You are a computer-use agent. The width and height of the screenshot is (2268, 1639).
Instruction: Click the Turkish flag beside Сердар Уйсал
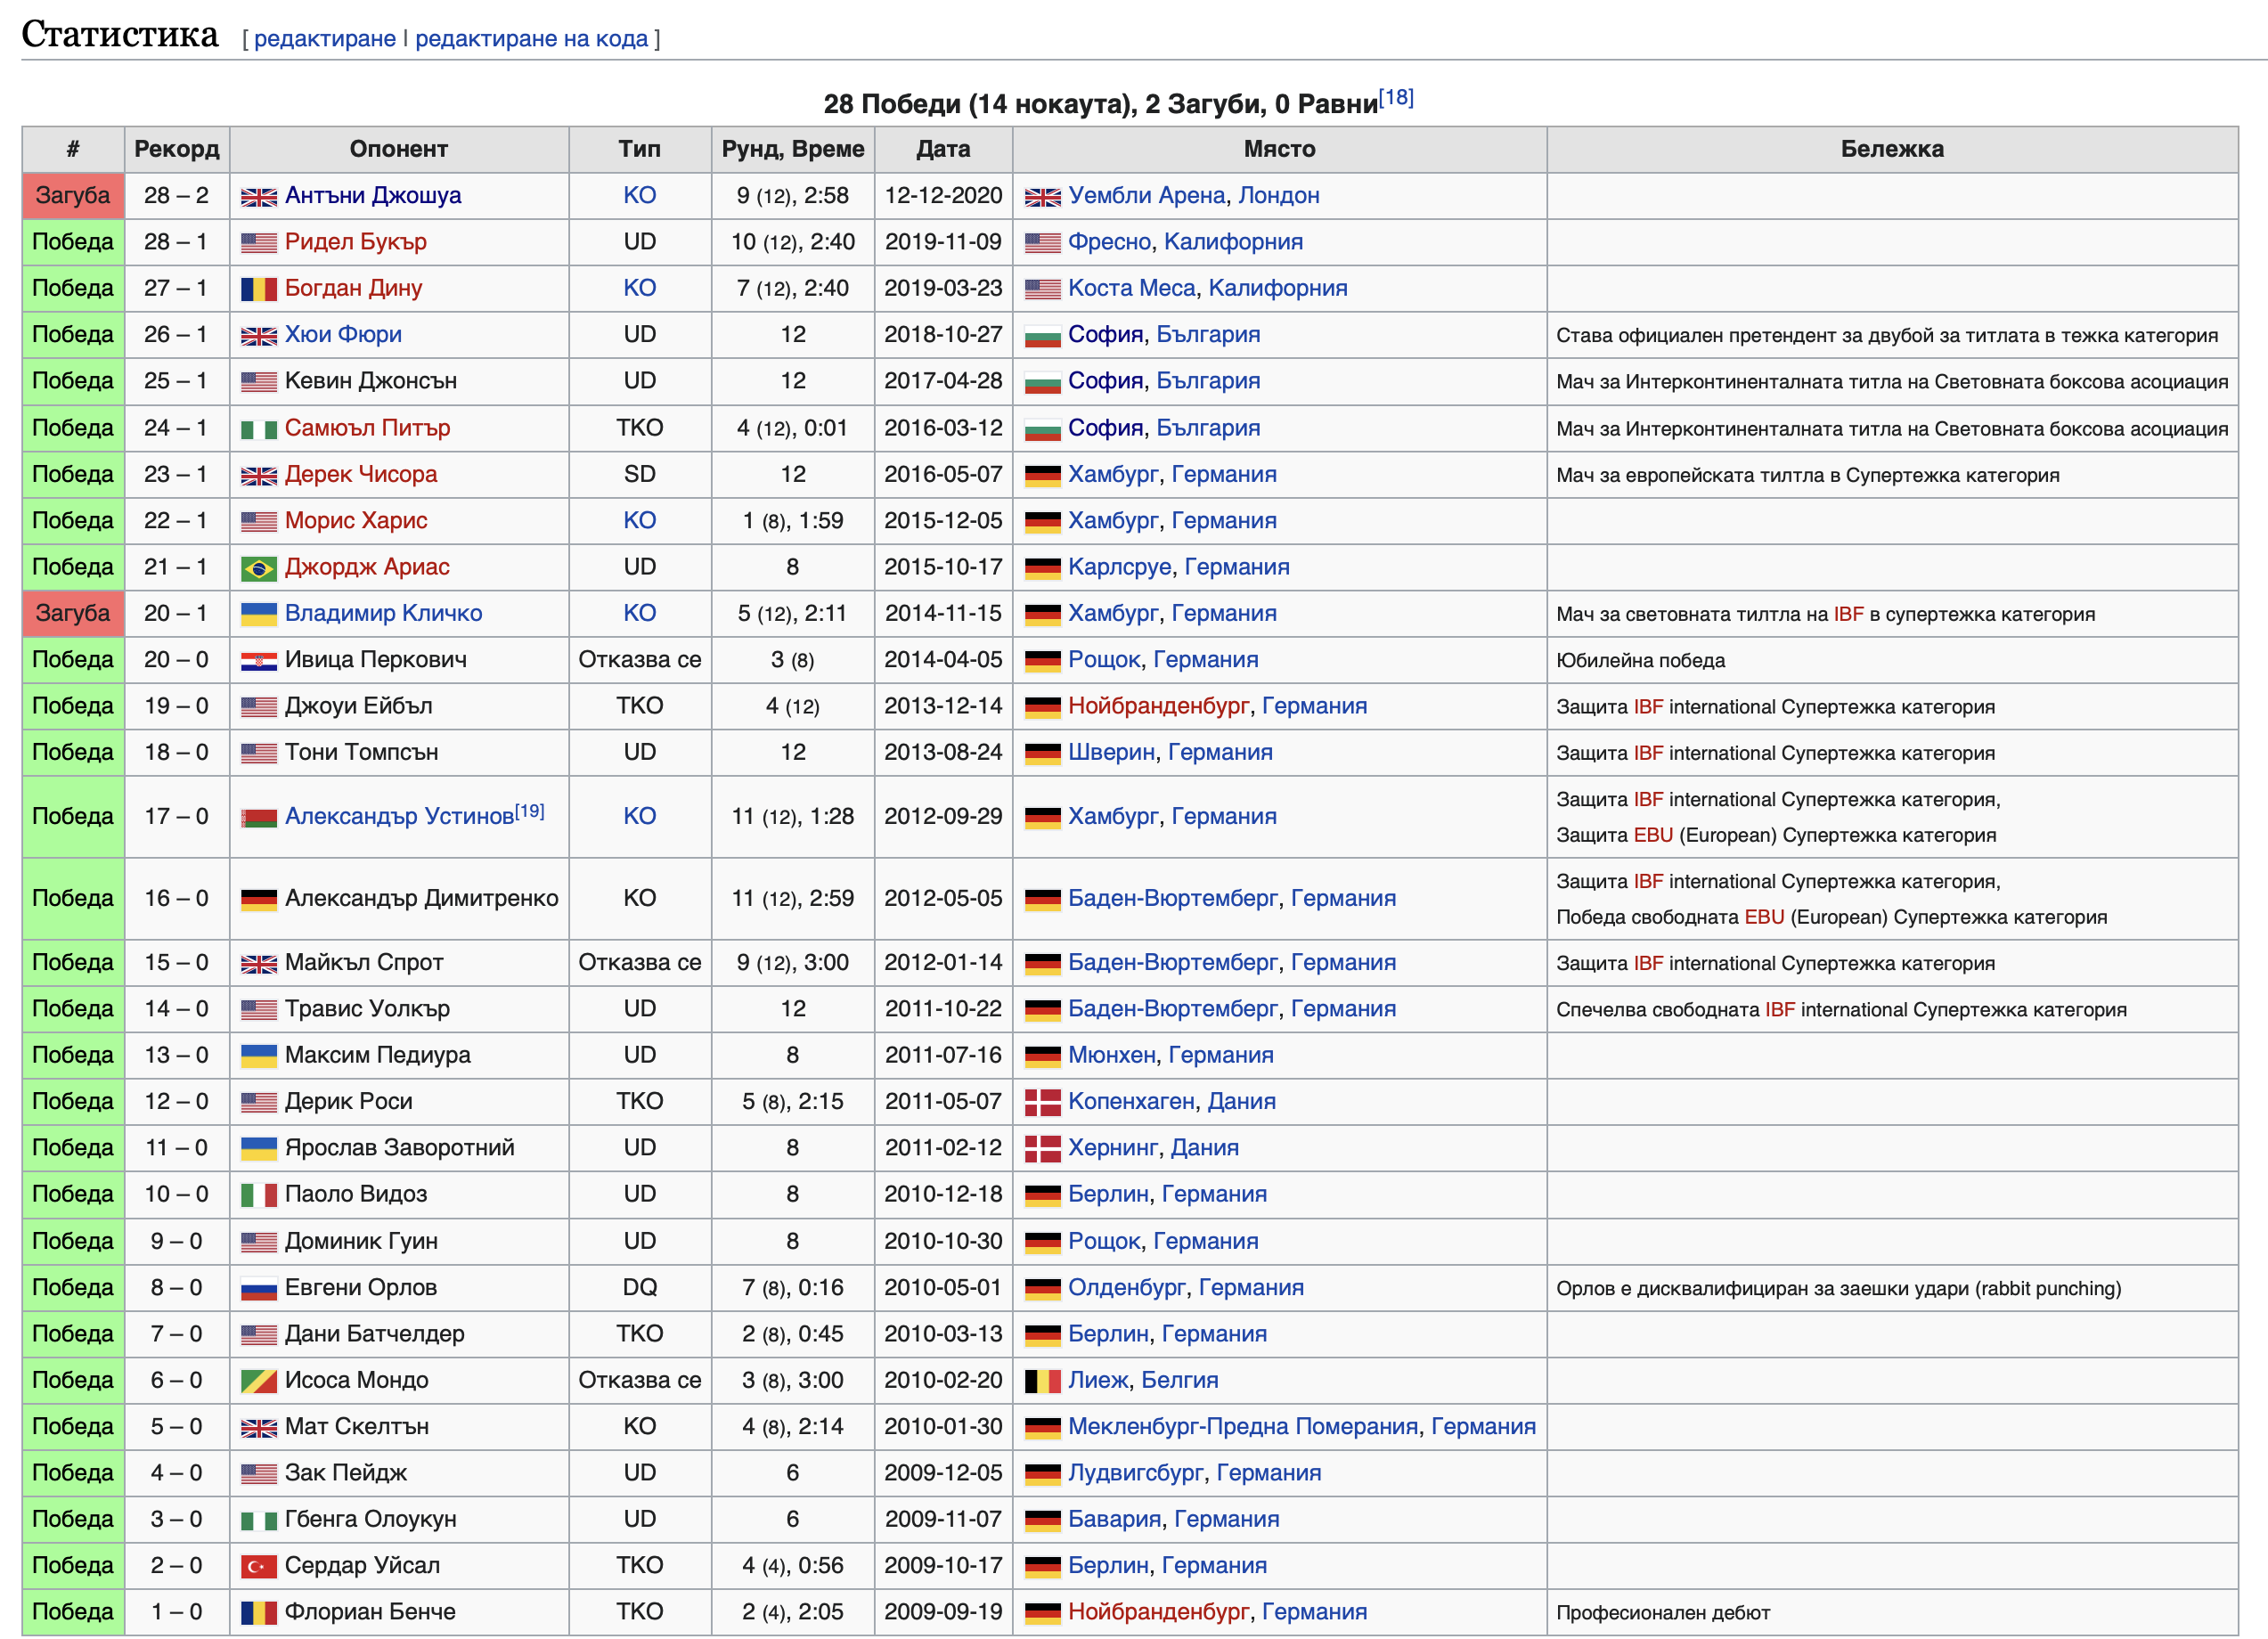click(258, 1566)
